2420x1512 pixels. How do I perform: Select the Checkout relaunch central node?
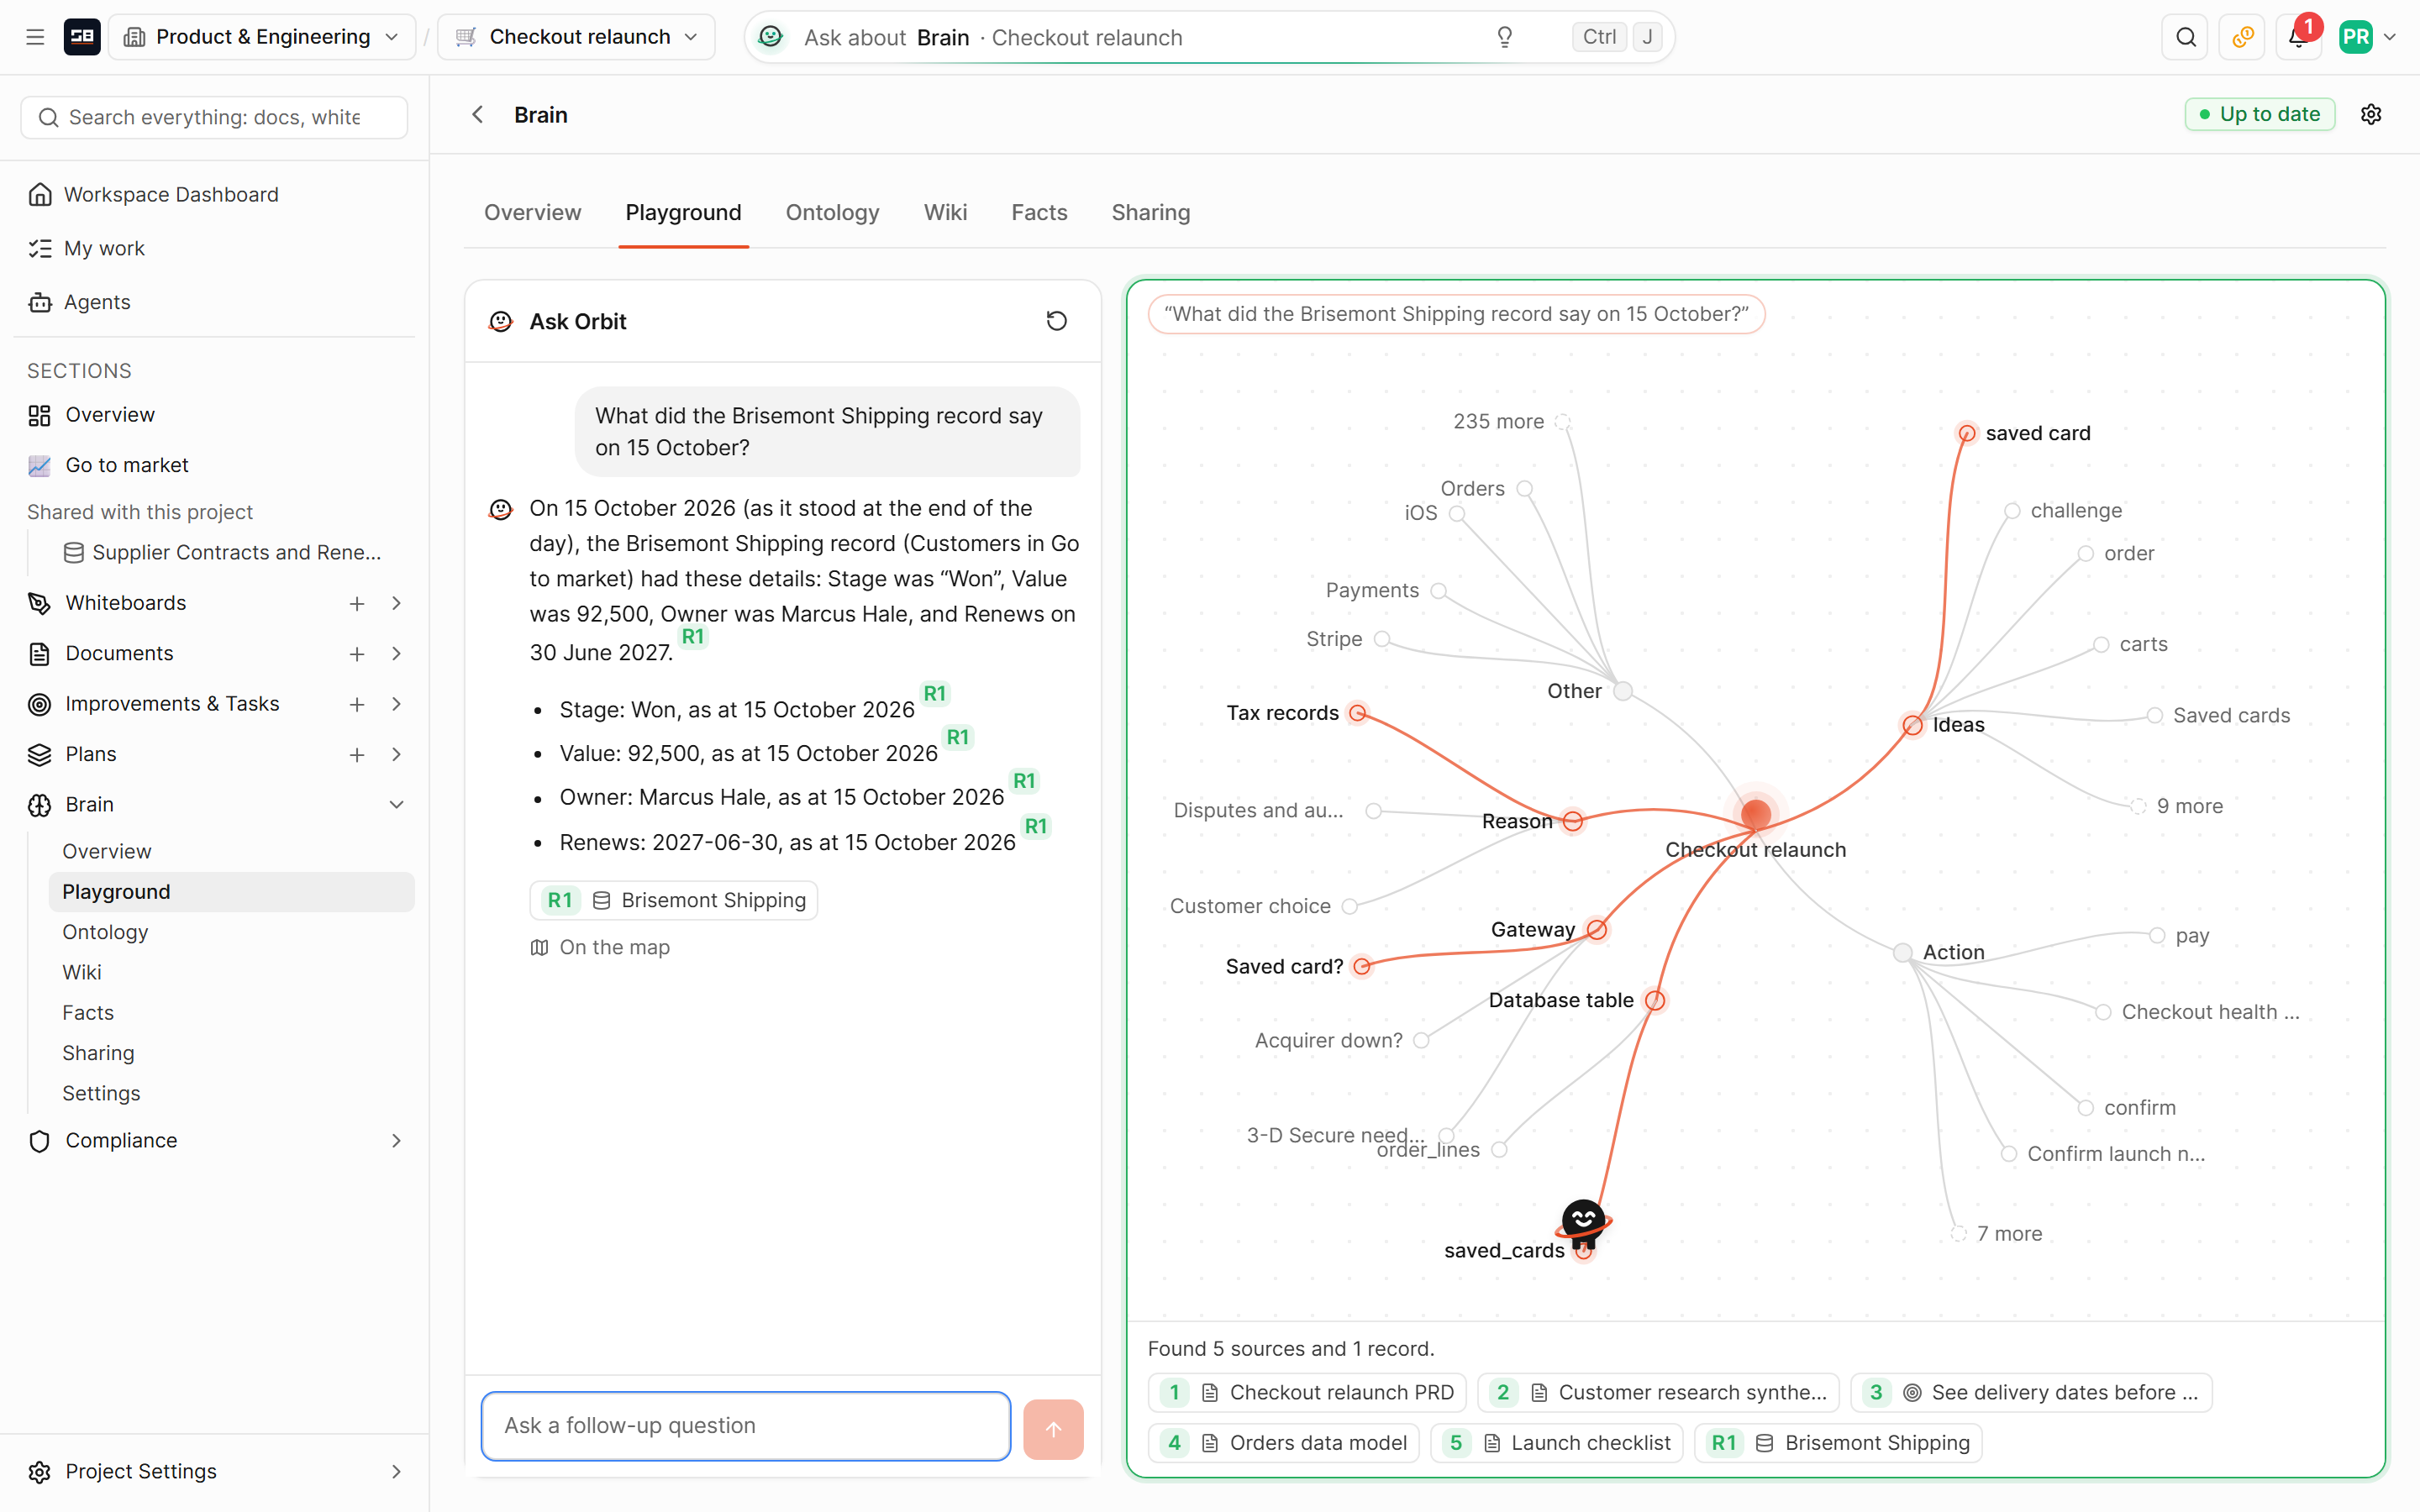[1755, 813]
